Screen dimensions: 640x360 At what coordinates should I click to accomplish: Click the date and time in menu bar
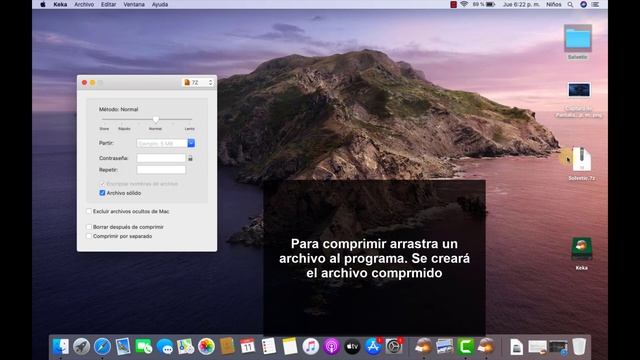(x=521, y=4)
